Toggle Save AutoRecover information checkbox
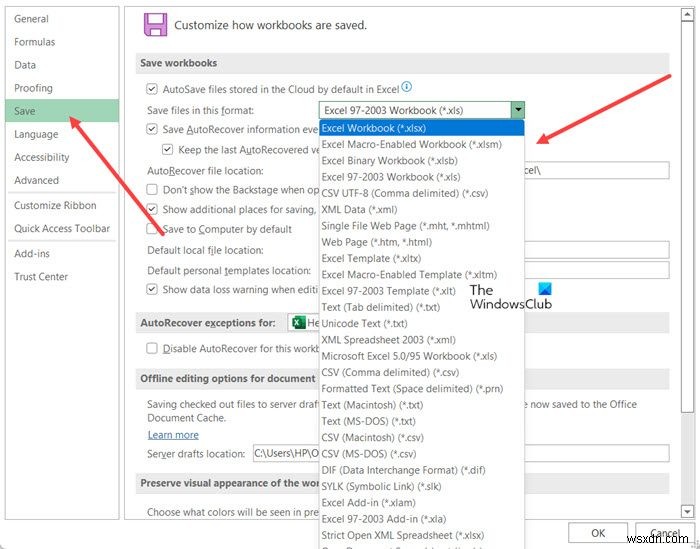Image resolution: width=700 pixels, height=549 pixels. pyautogui.click(x=152, y=129)
